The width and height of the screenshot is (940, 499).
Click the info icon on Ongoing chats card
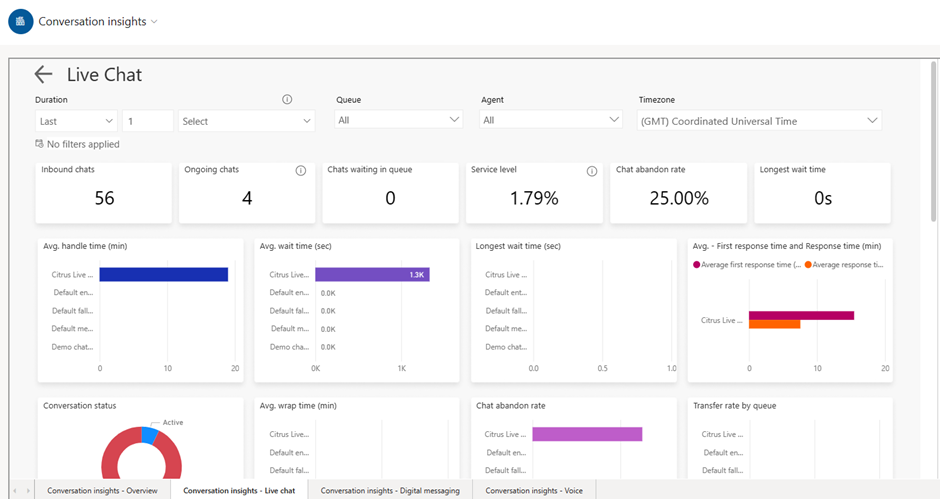click(x=300, y=171)
